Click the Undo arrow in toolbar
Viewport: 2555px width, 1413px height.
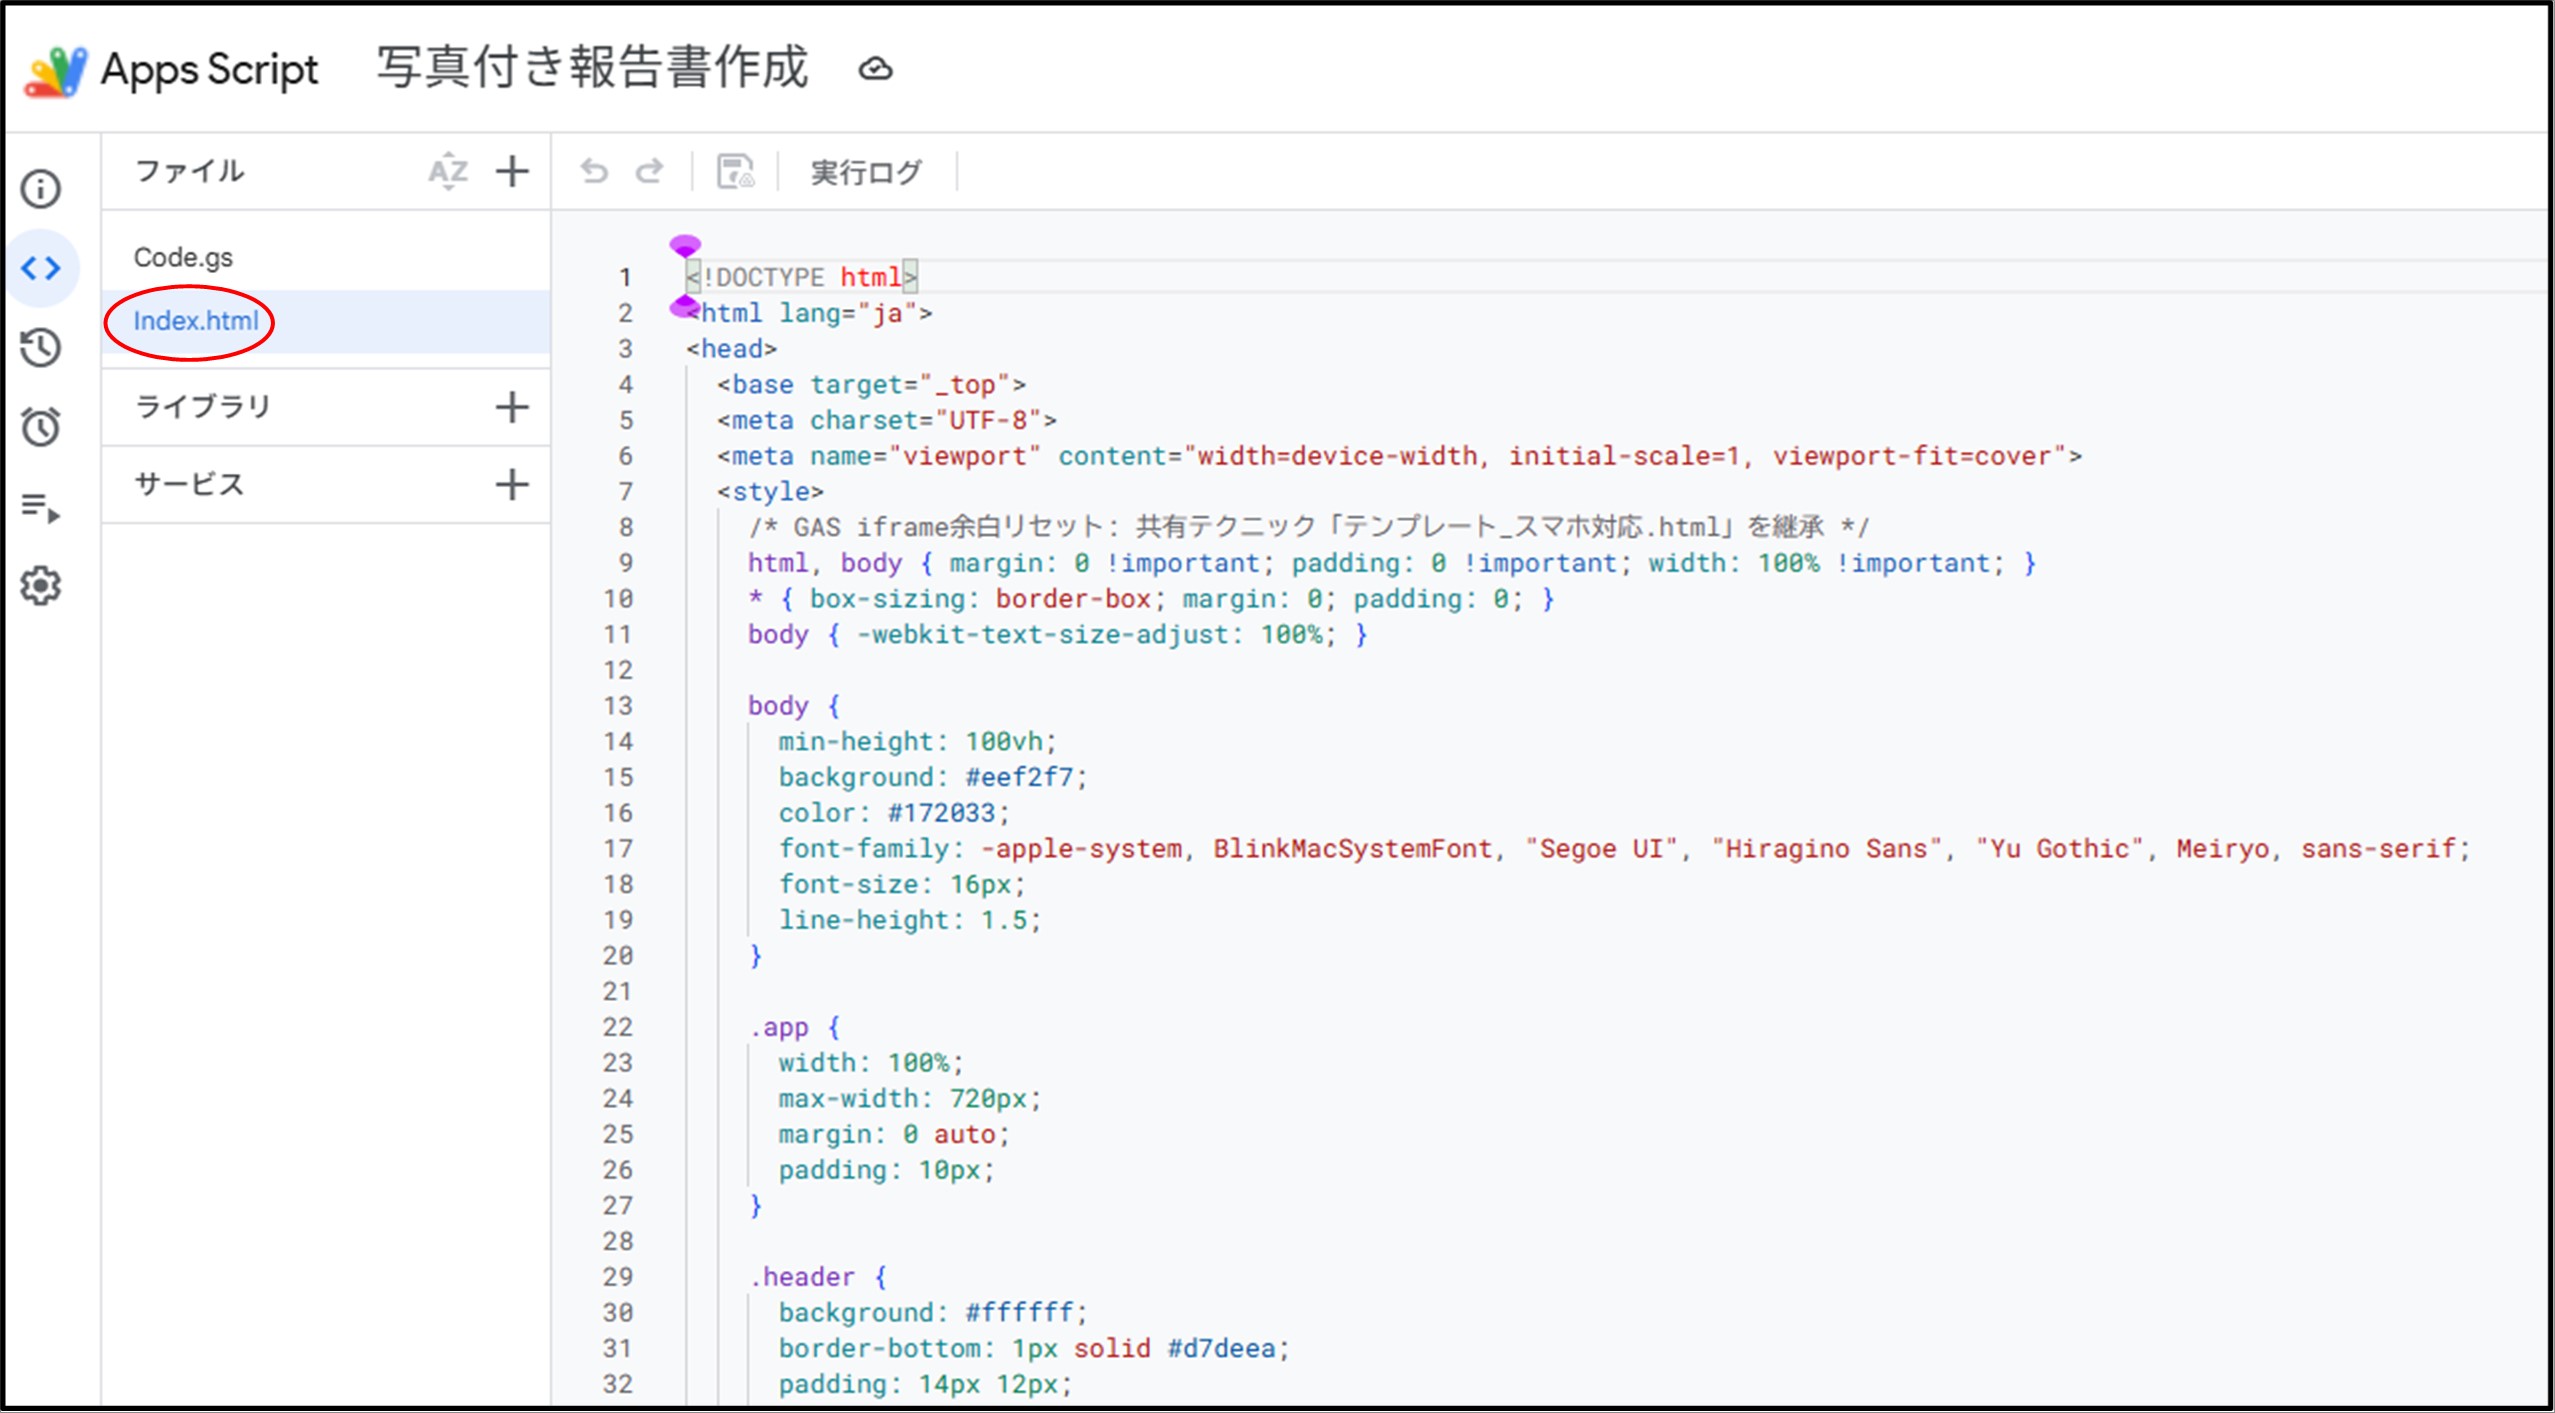tap(595, 172)
